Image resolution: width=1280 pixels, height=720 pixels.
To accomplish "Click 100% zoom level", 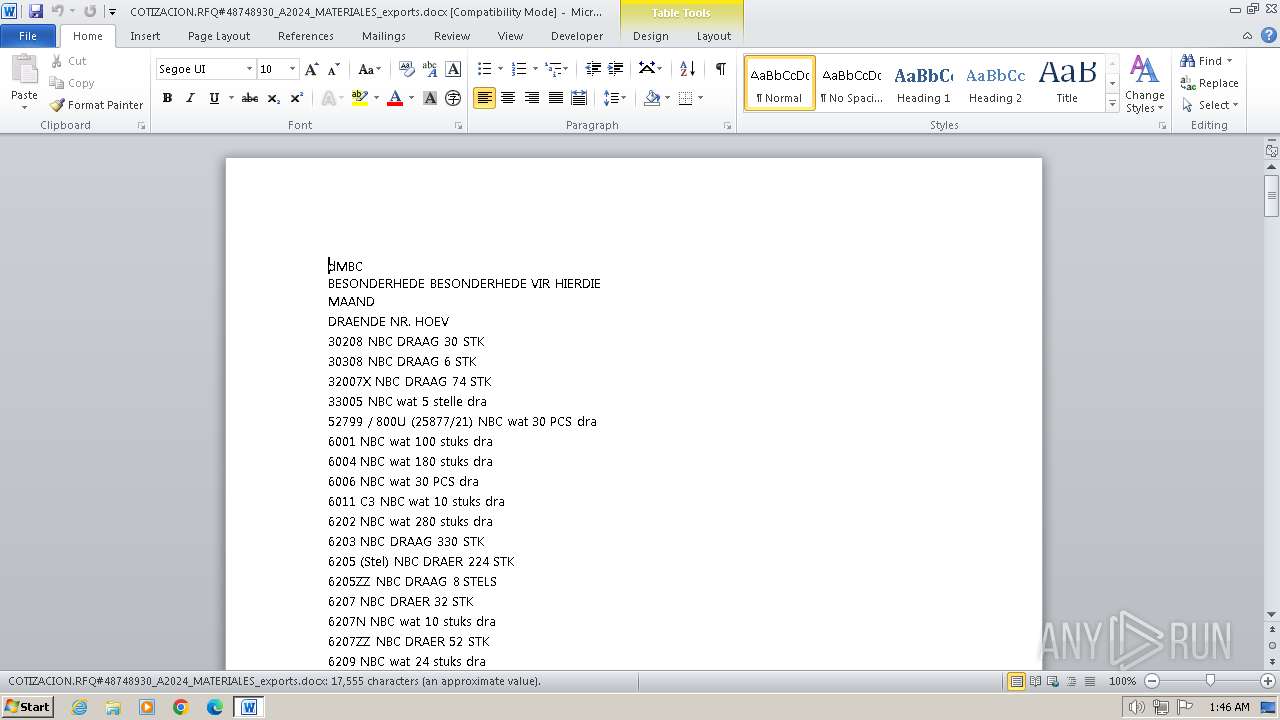I will click(1122, 681).
